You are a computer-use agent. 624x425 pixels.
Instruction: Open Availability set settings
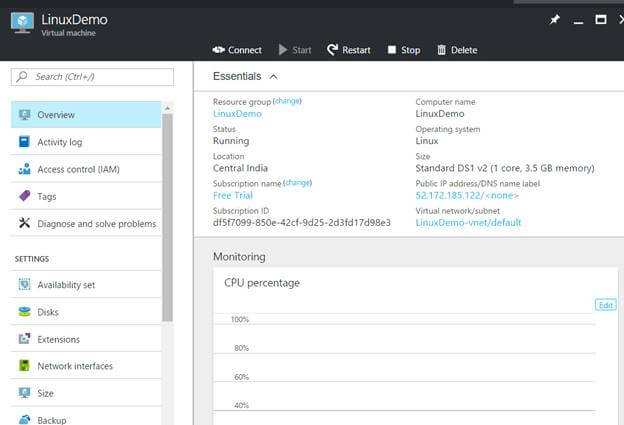(x=66, y=285)
